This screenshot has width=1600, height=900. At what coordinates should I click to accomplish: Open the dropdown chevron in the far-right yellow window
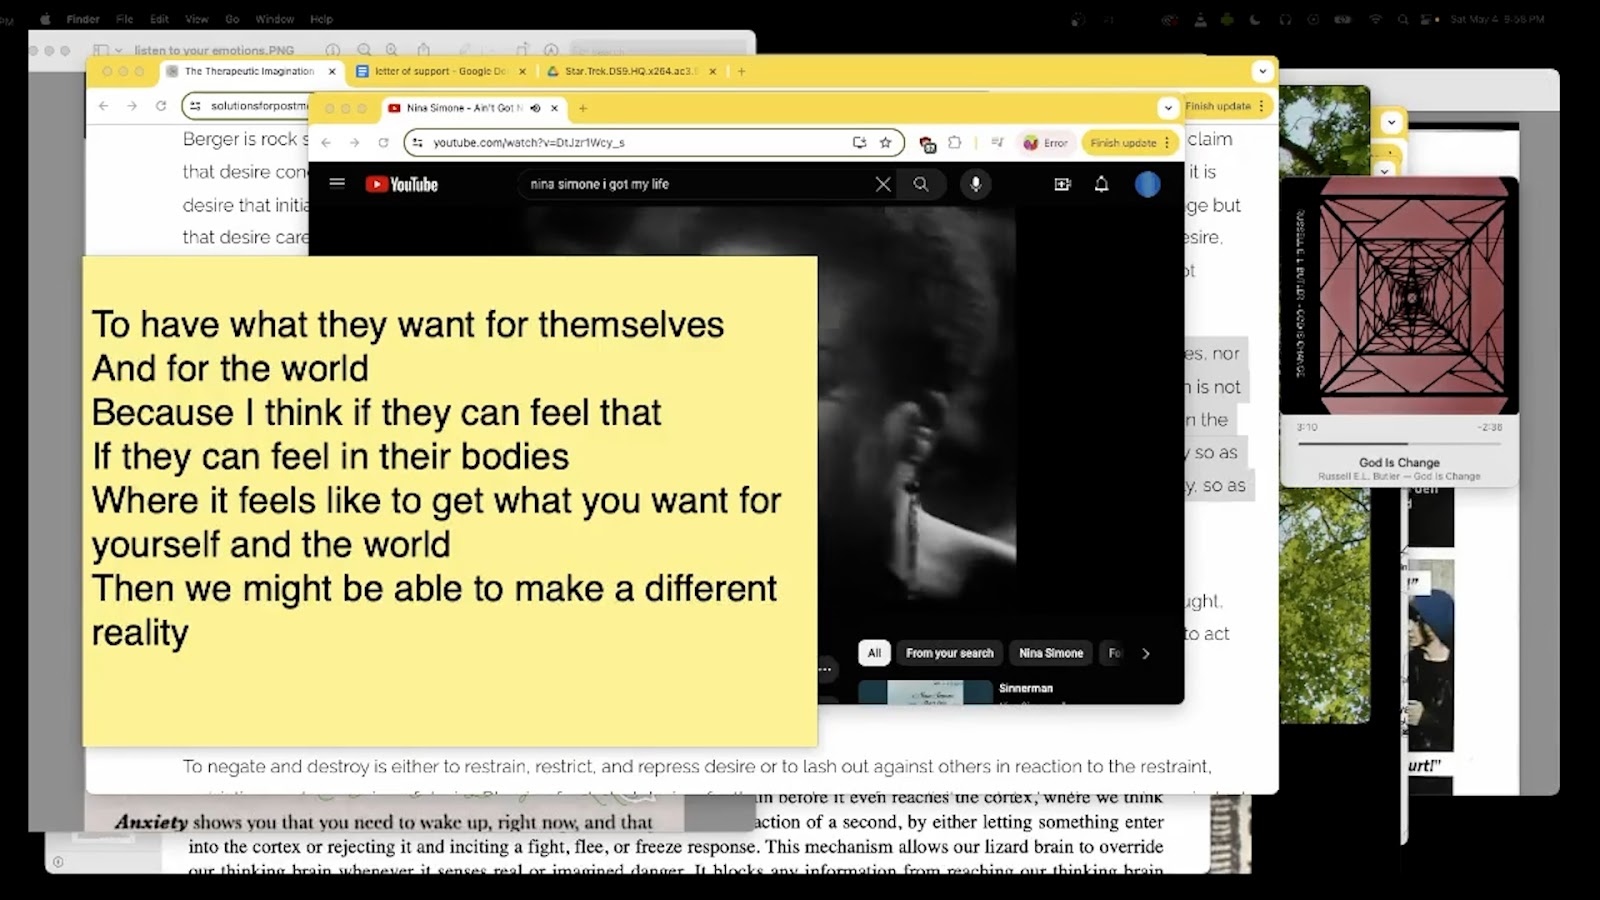point(1391,123)
